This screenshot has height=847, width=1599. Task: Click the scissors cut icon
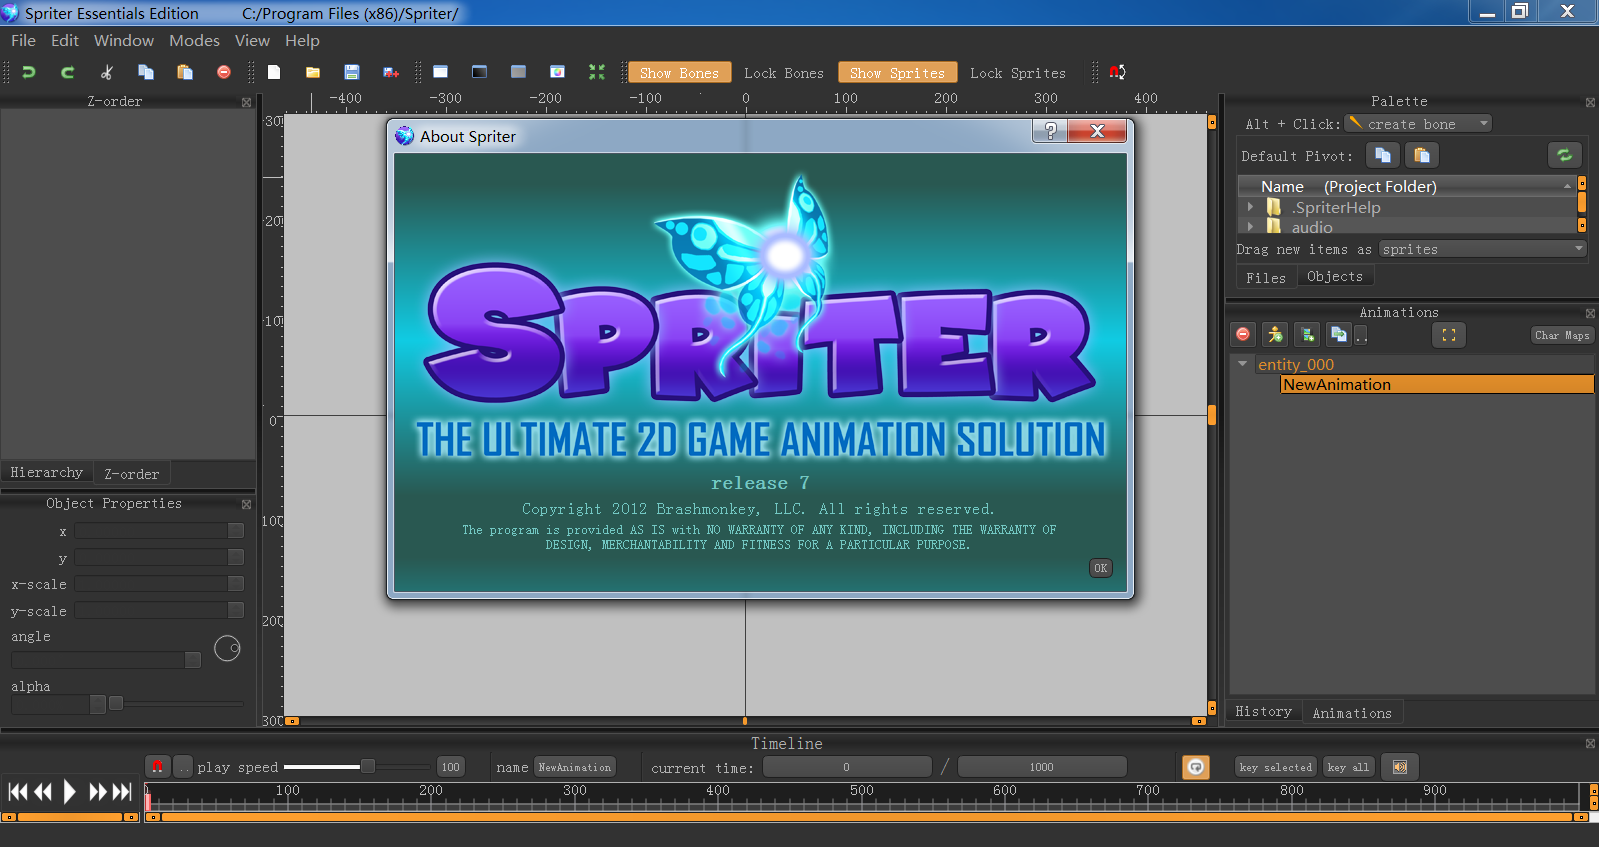(107, 72)
